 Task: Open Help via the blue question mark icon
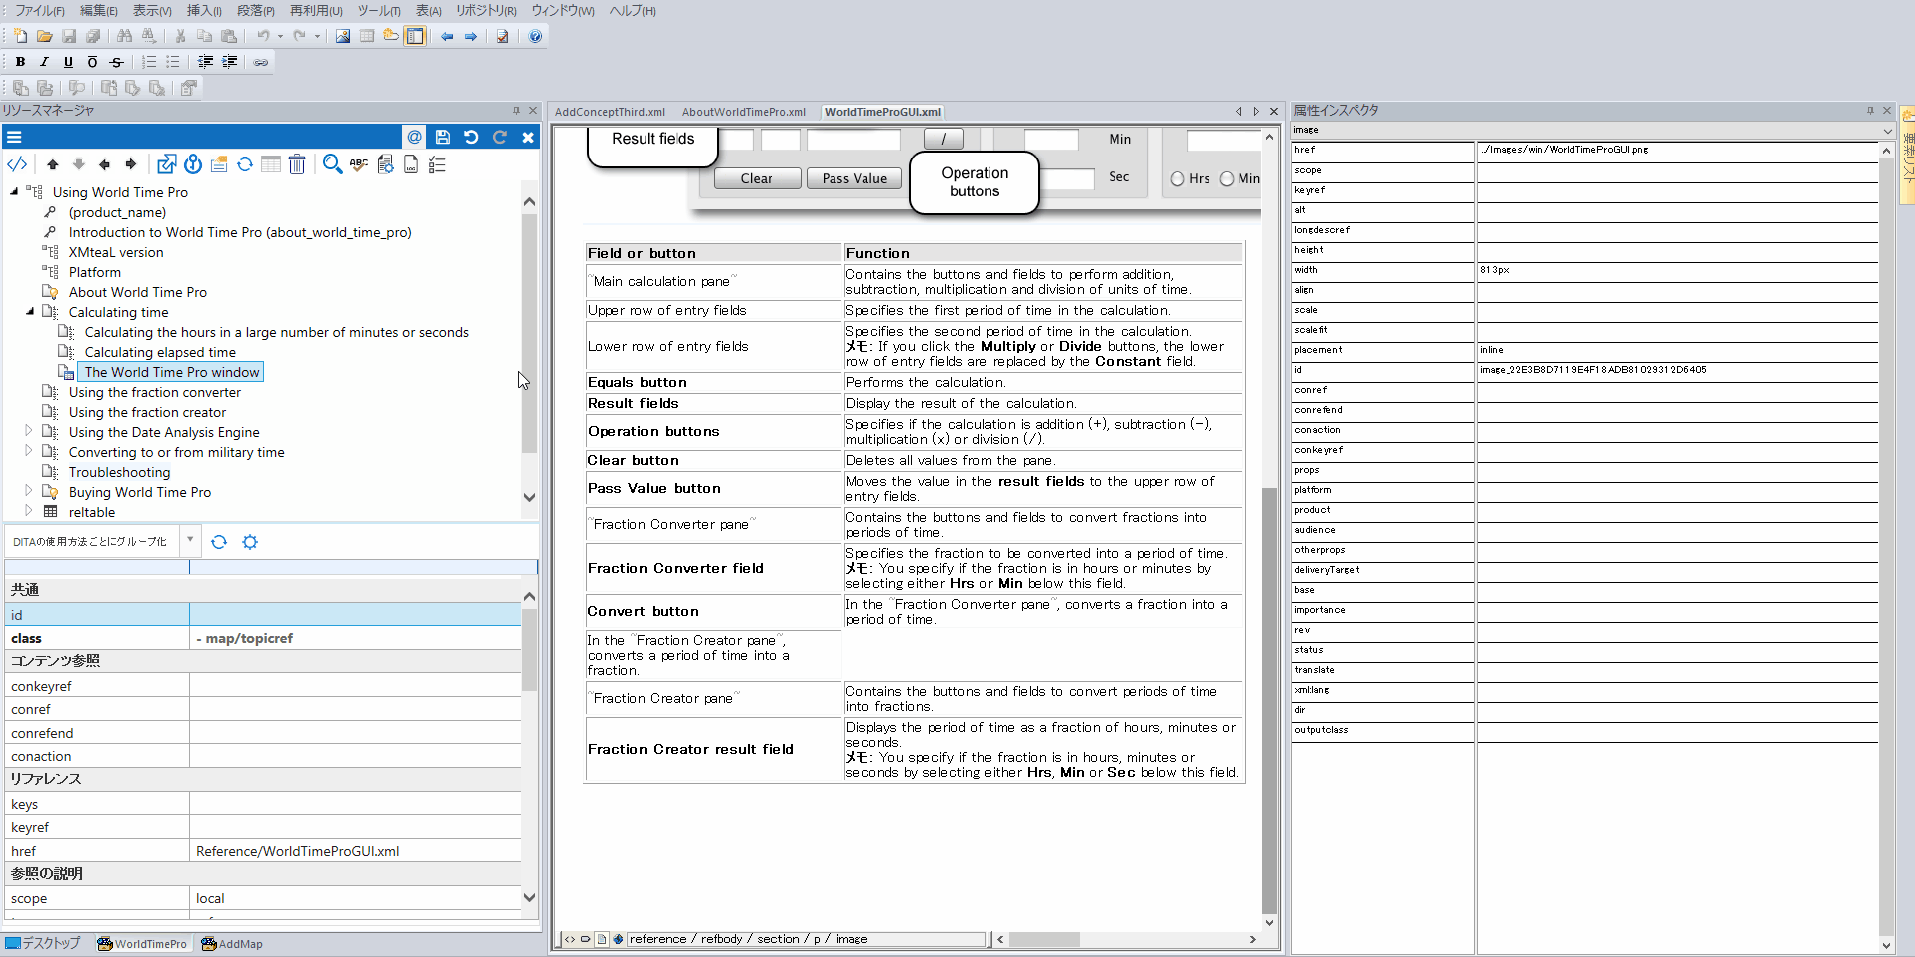pos(535,36)
